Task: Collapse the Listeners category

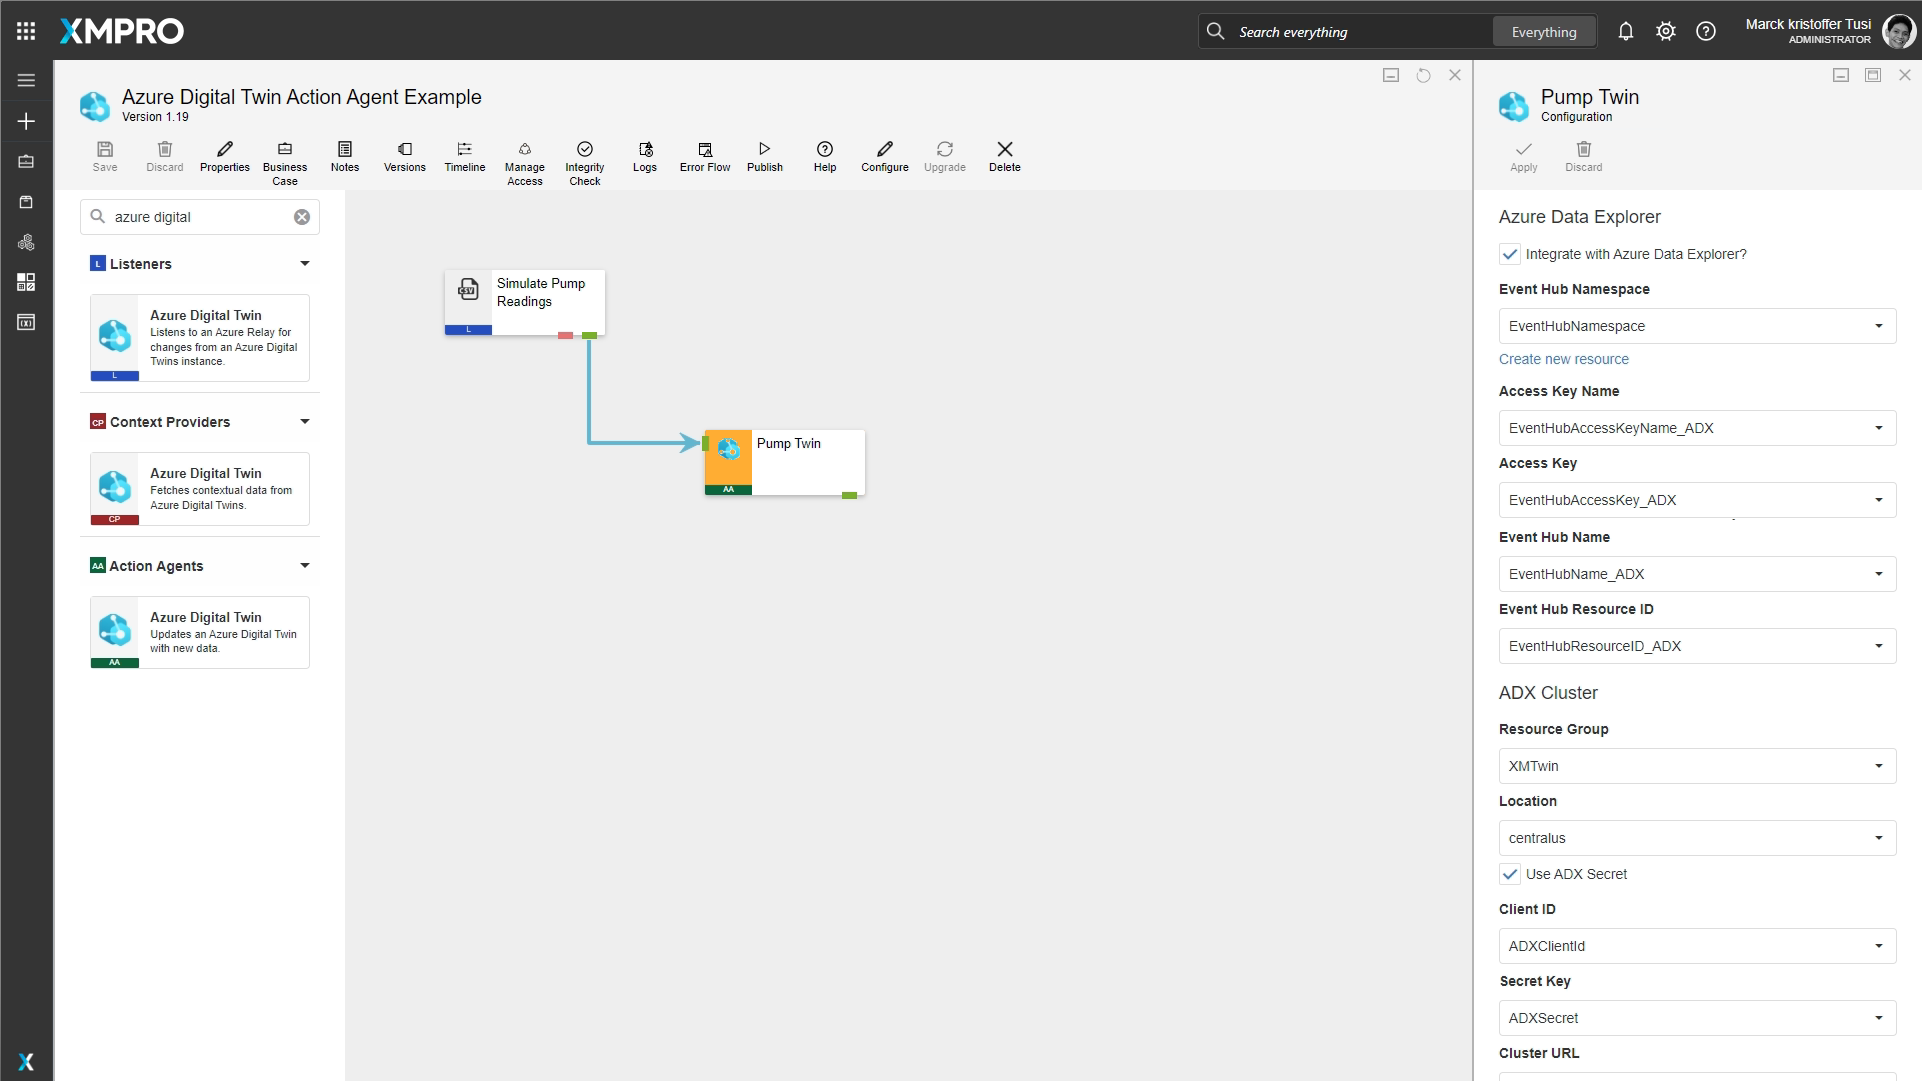Action: [x=304, y=264]
